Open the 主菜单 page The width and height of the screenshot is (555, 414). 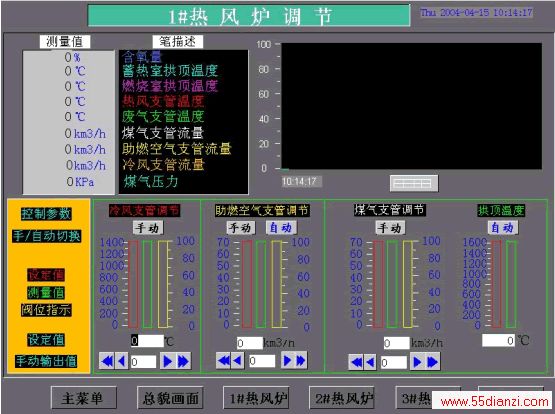coord(84,398)
